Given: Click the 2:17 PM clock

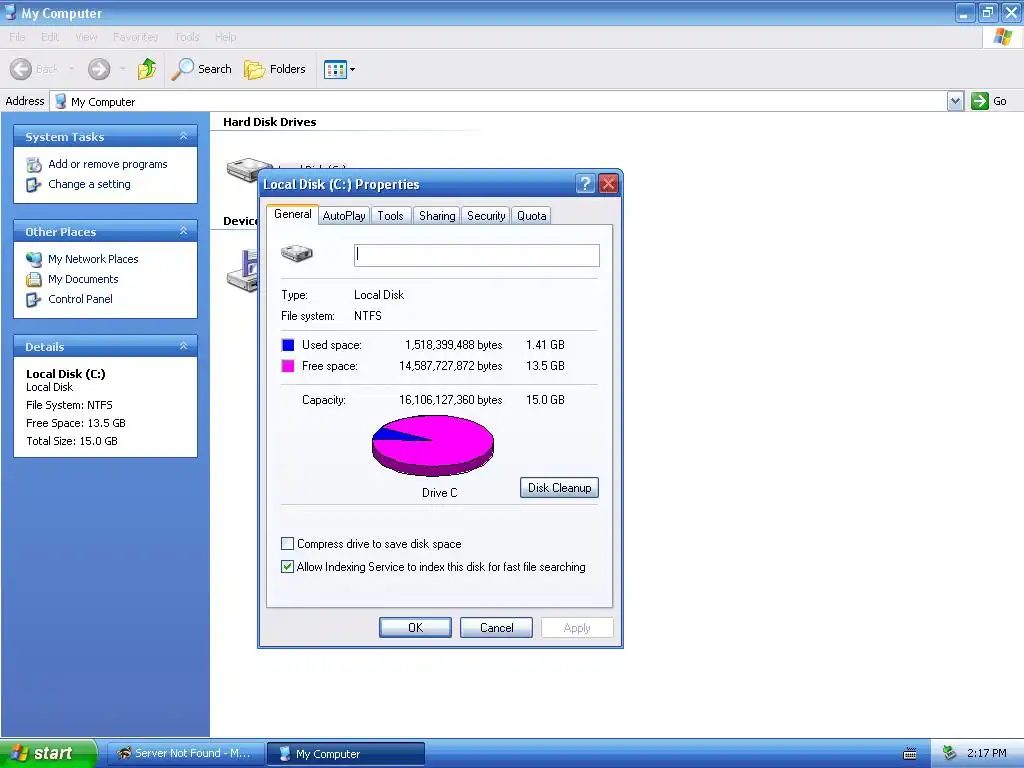Looking at the screenshot, I should coord(986,754).
